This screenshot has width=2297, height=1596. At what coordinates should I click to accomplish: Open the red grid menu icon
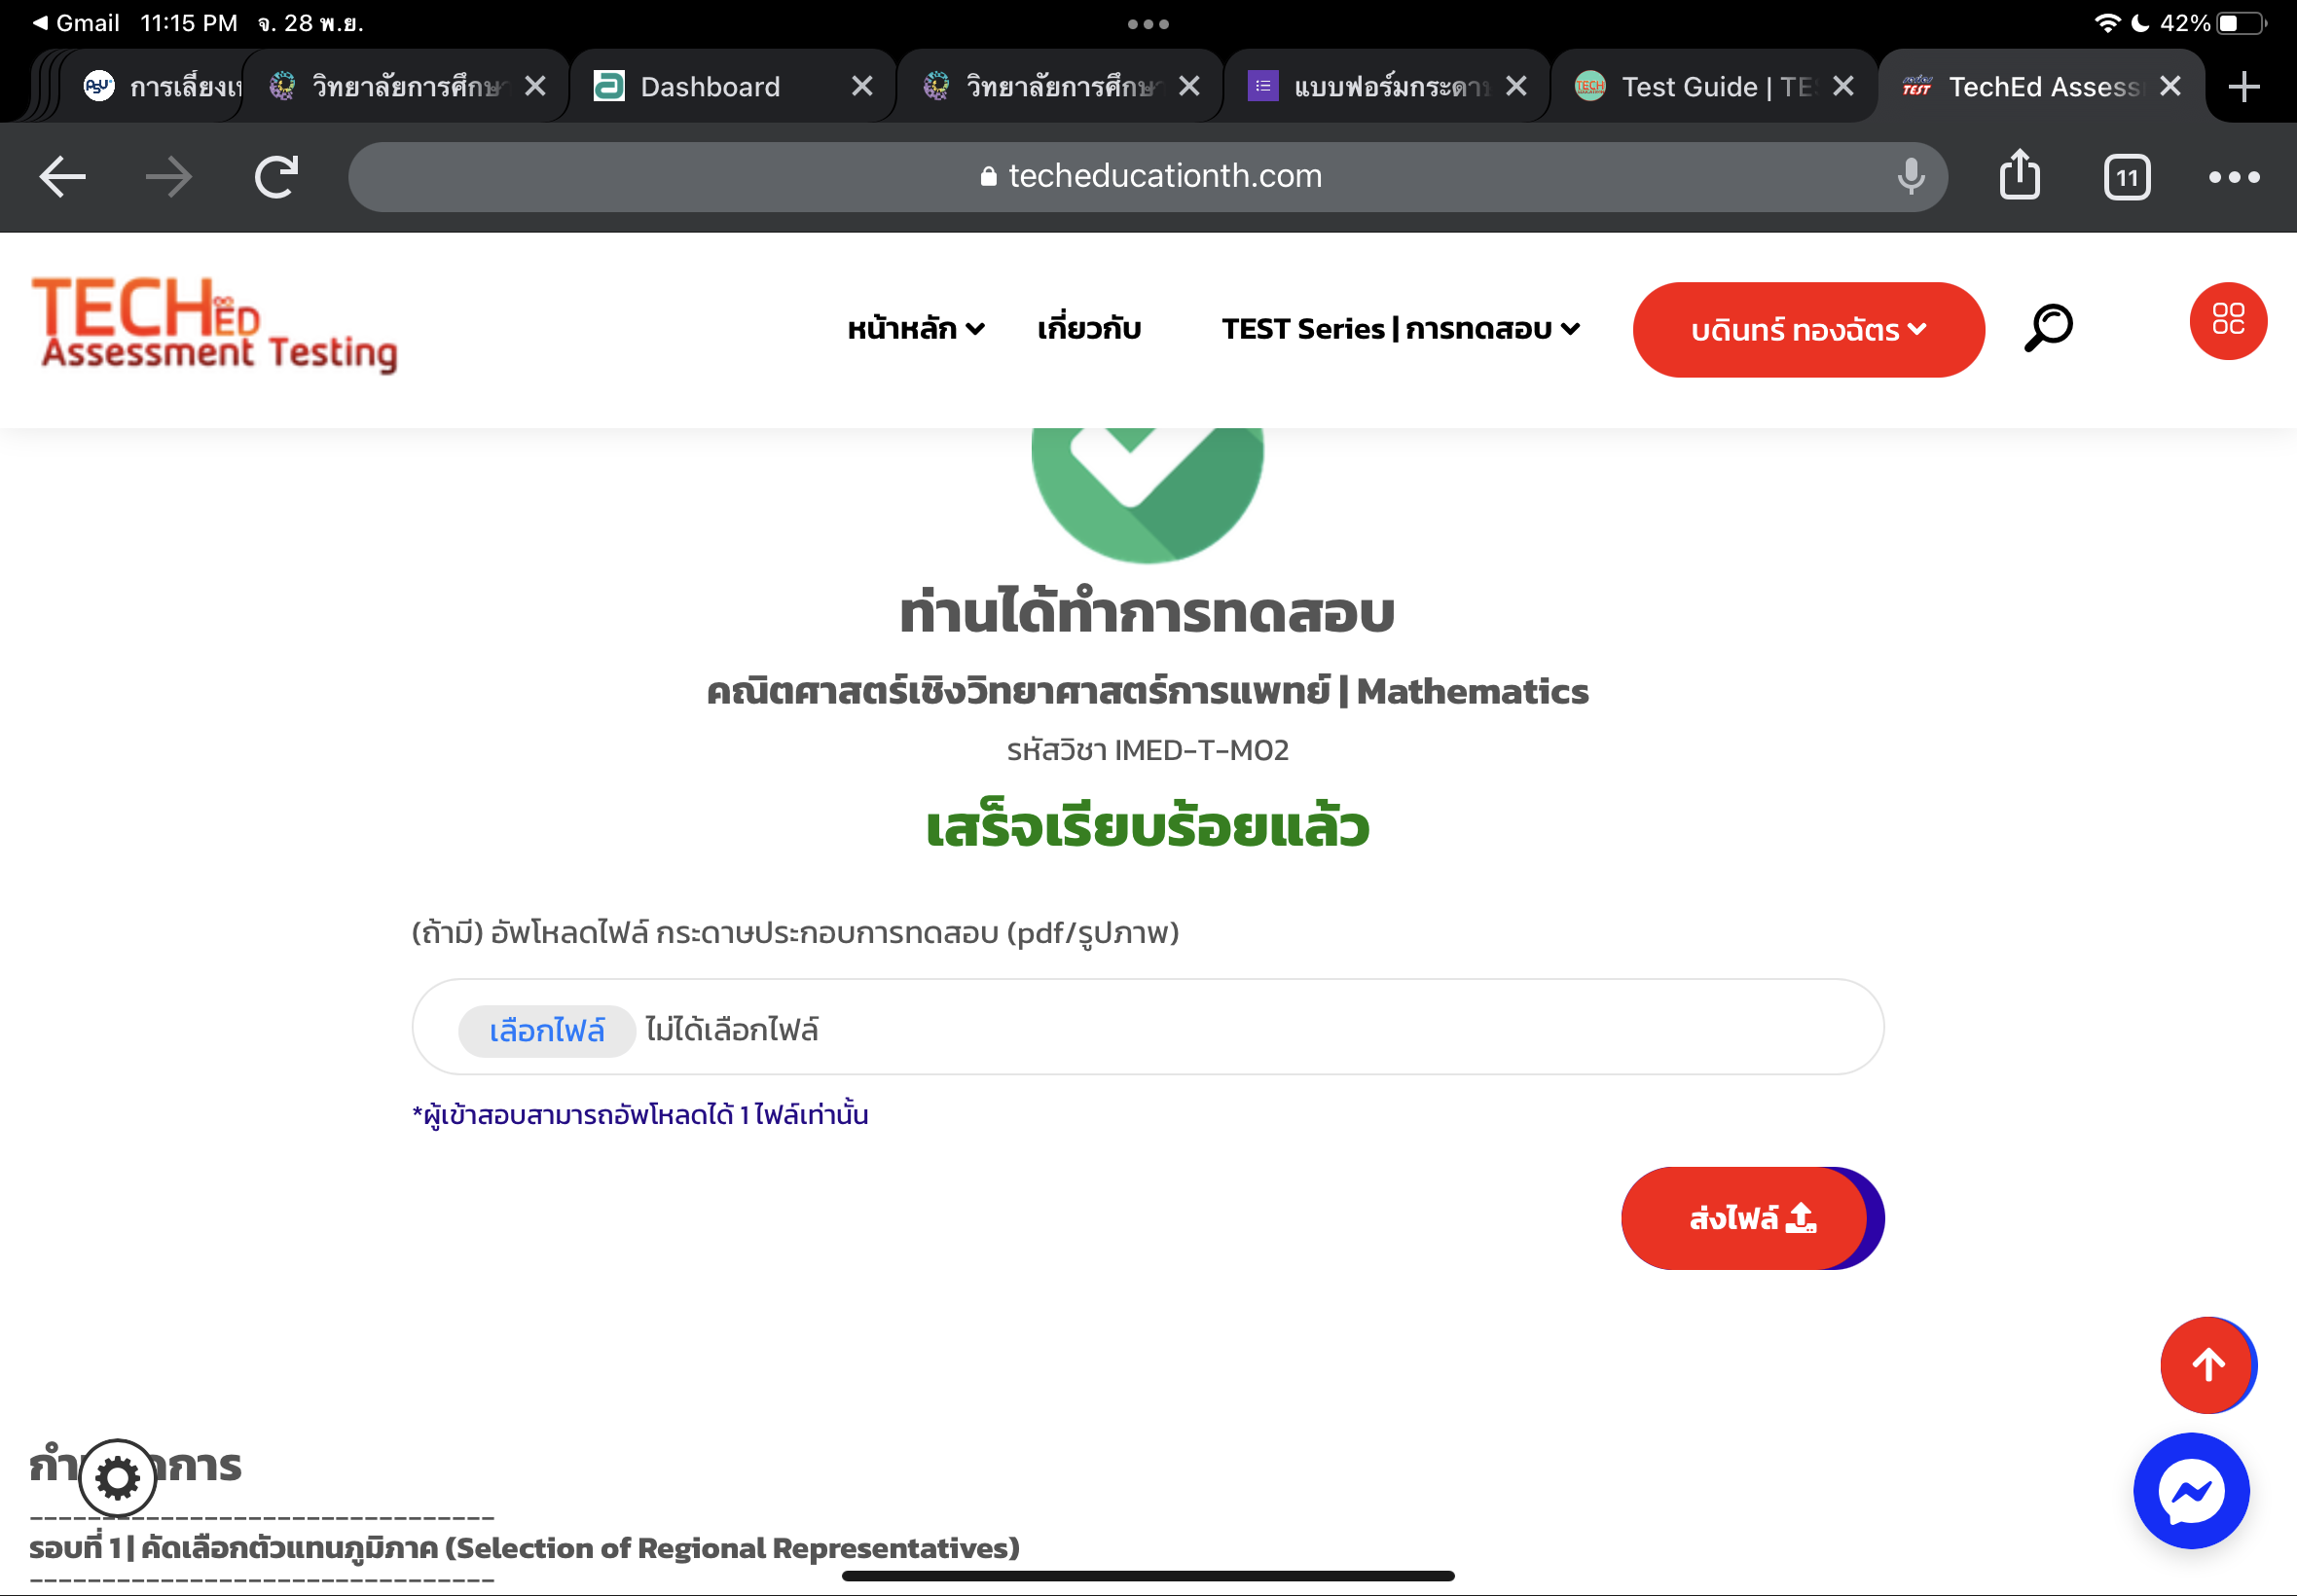2228,320
